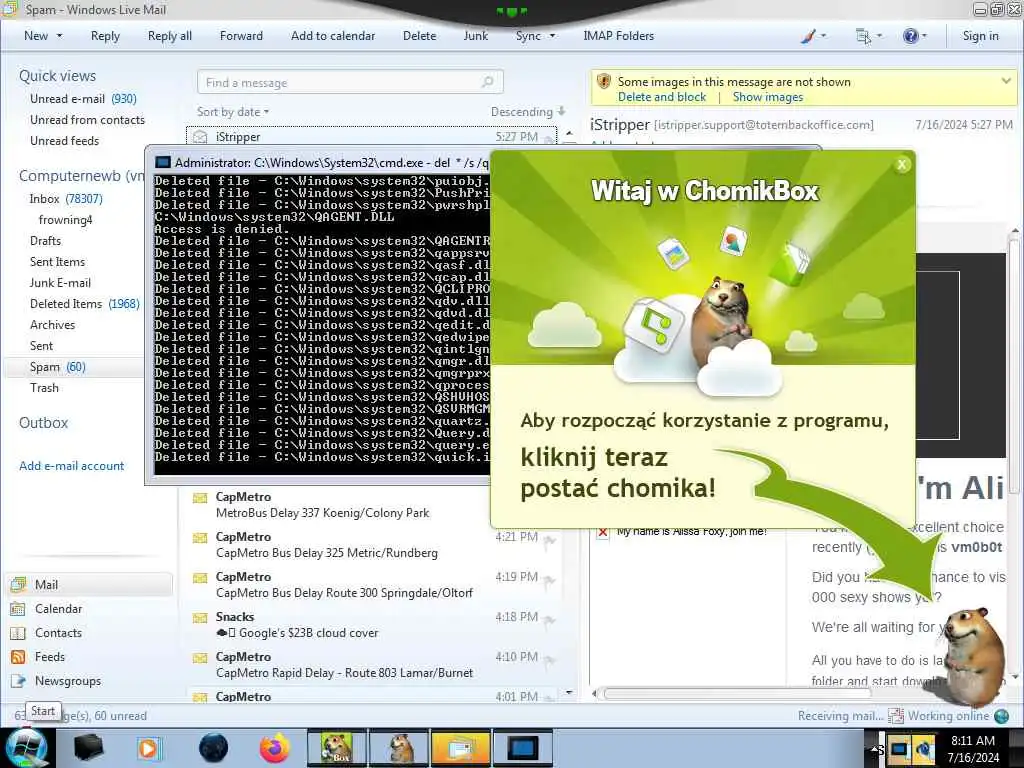This screenshot has width=1024, height=768.
Task: Select the frowning4 subfolder
Action: (65, 220)
